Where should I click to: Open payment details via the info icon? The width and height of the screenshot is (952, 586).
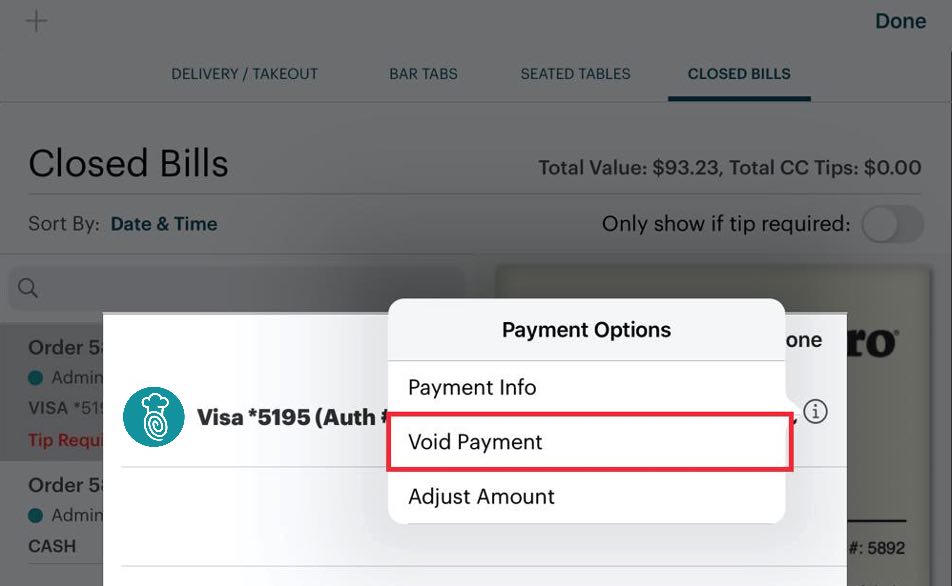815,411
